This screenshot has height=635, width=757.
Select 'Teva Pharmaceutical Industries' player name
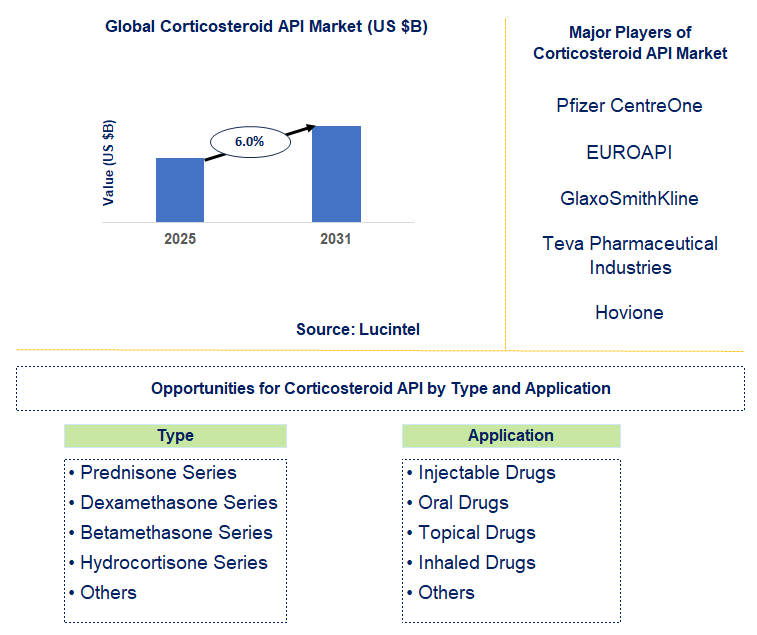[630, 255]
